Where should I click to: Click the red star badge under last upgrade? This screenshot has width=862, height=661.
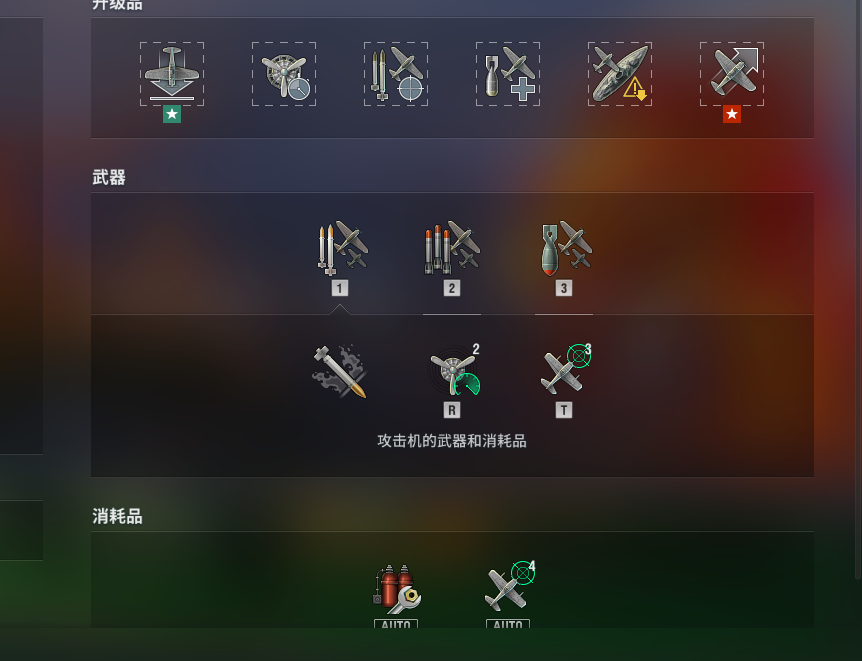[x=732, y=114]
